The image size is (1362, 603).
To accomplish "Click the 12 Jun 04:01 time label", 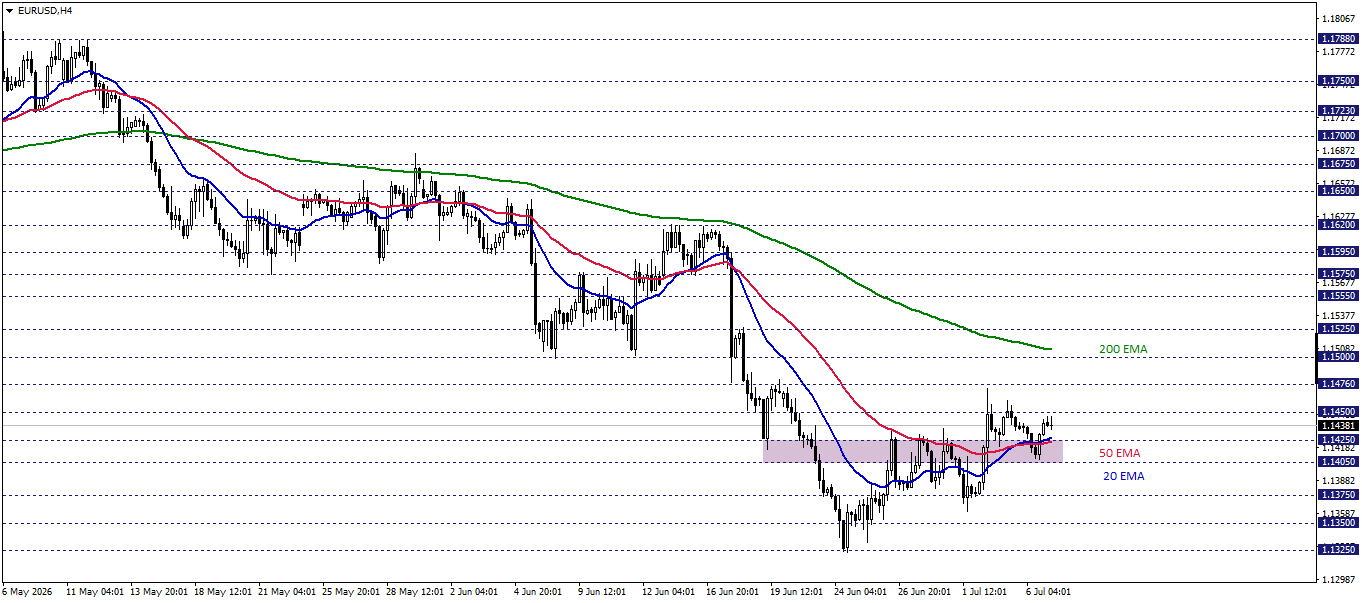I will point(670,591).
